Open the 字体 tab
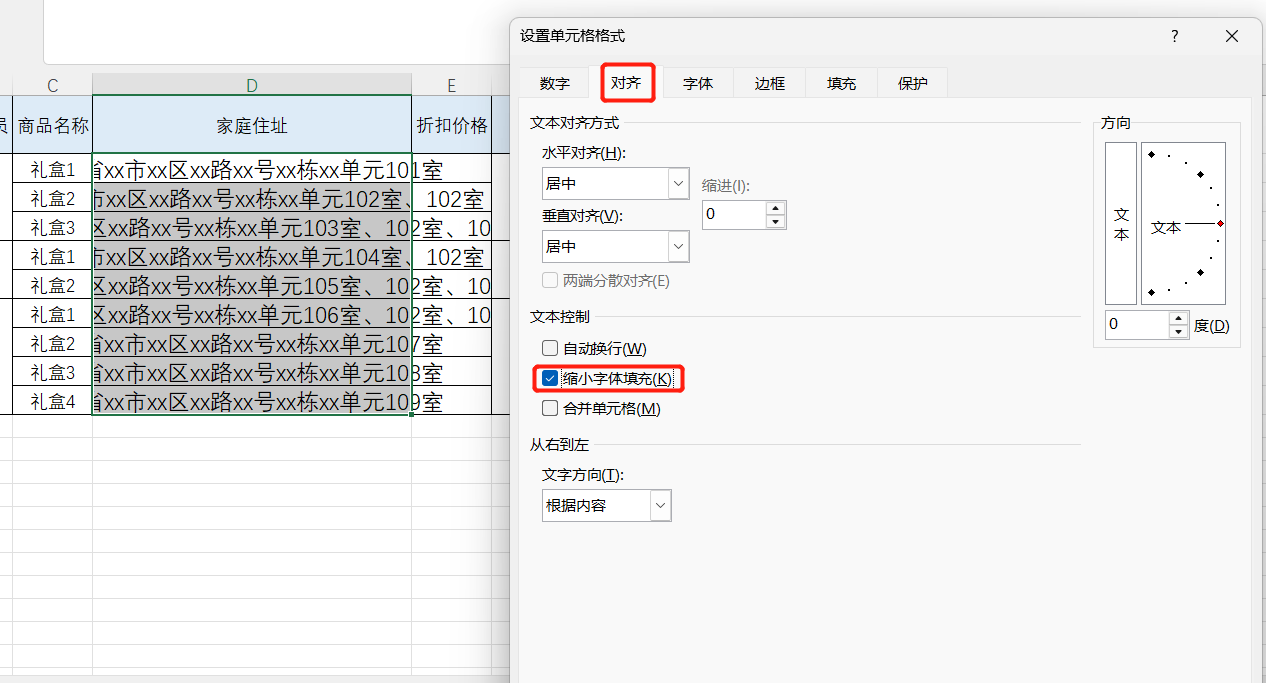The width and height of the screenshot is (1266, 683). point(698,84)
